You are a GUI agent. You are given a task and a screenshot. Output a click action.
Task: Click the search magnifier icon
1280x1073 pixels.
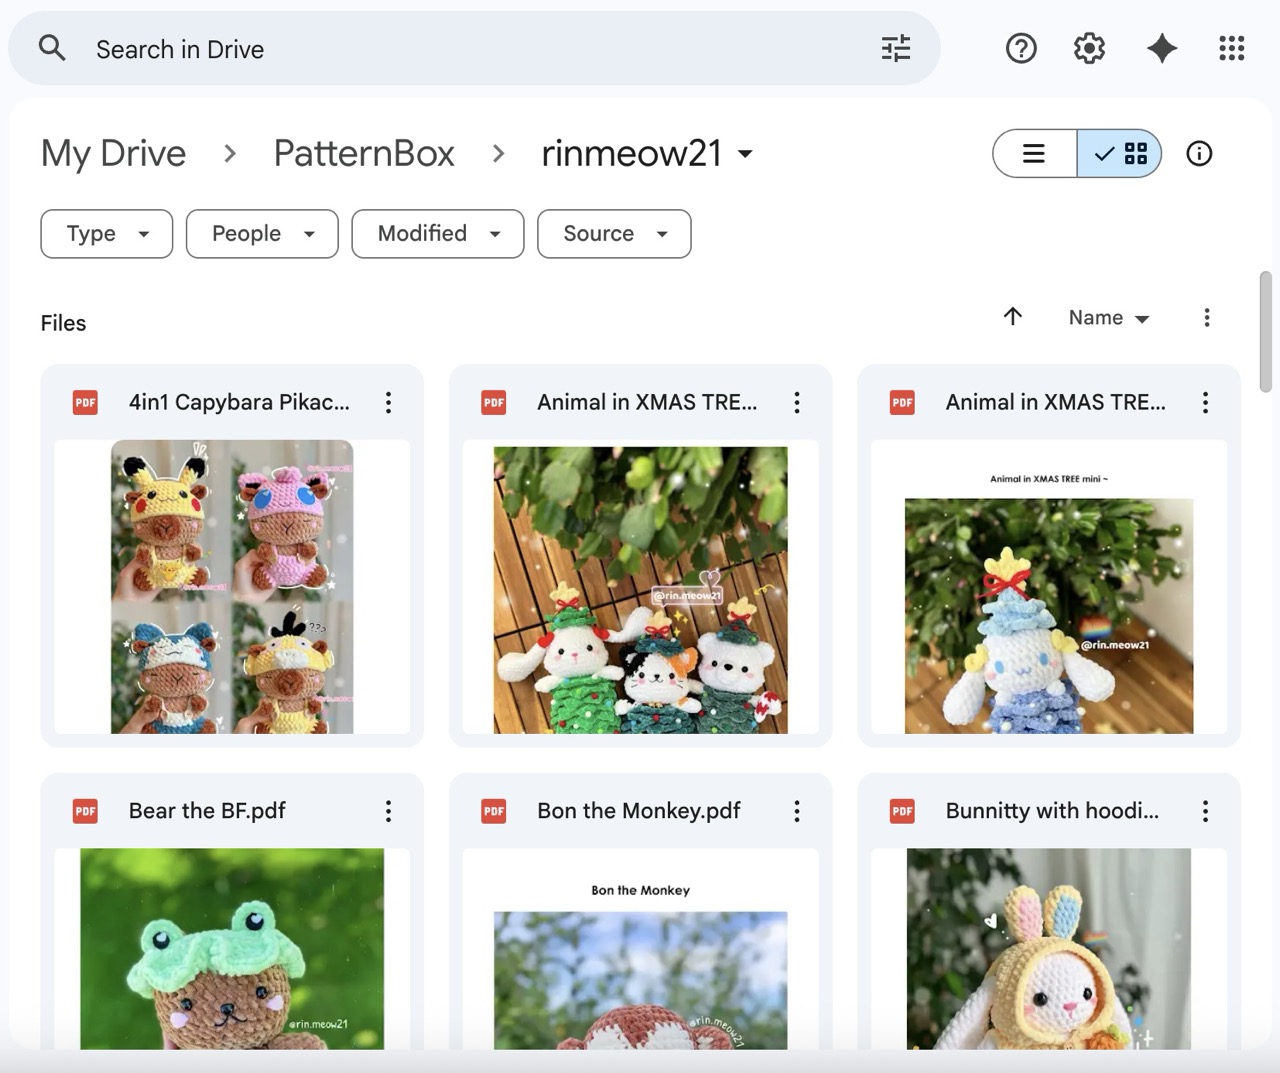click(52, 48)
